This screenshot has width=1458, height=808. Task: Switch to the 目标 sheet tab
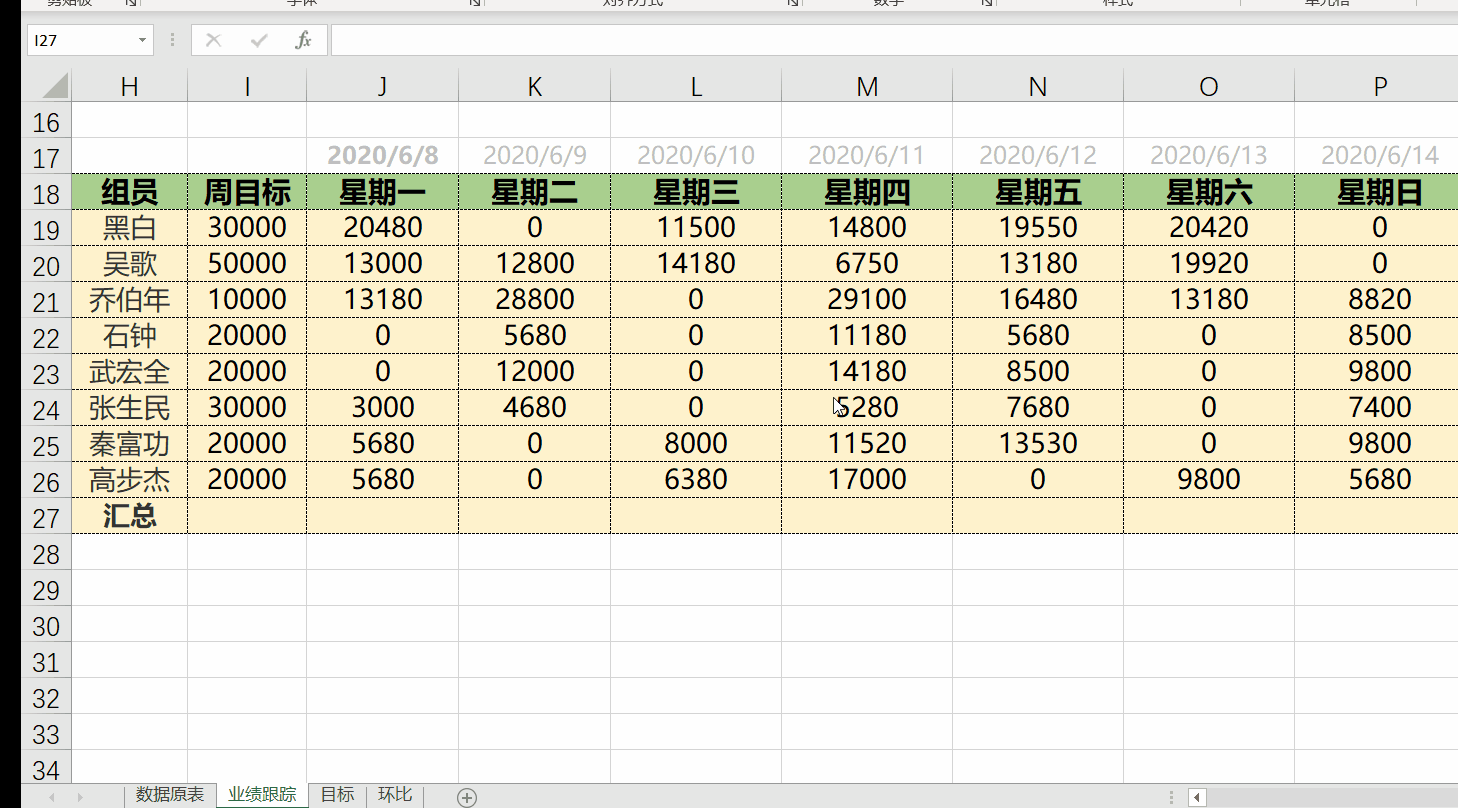pyautogui.click(x=337, y=795)
